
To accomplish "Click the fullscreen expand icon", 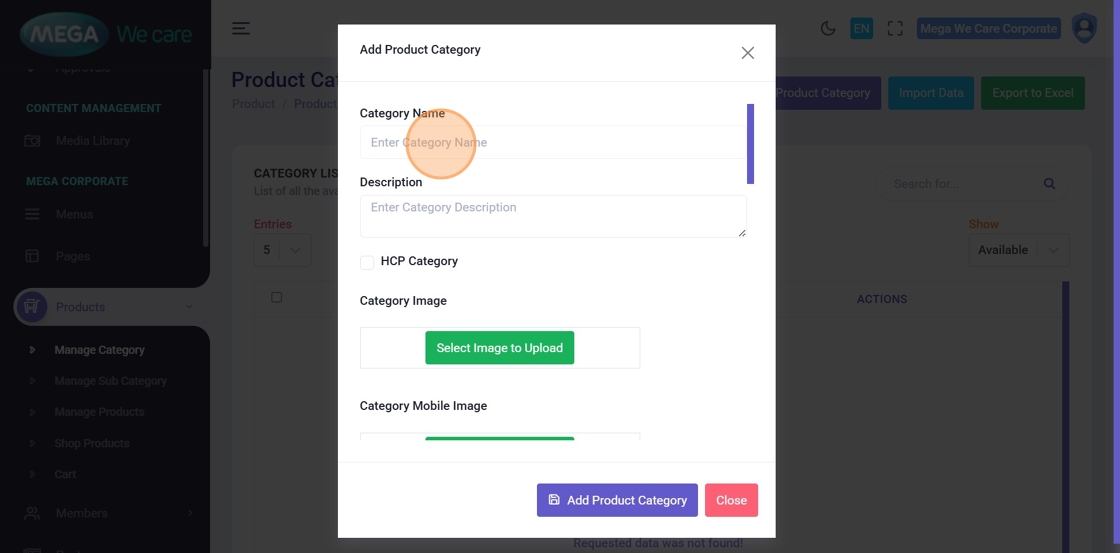I will click(895, 28).
